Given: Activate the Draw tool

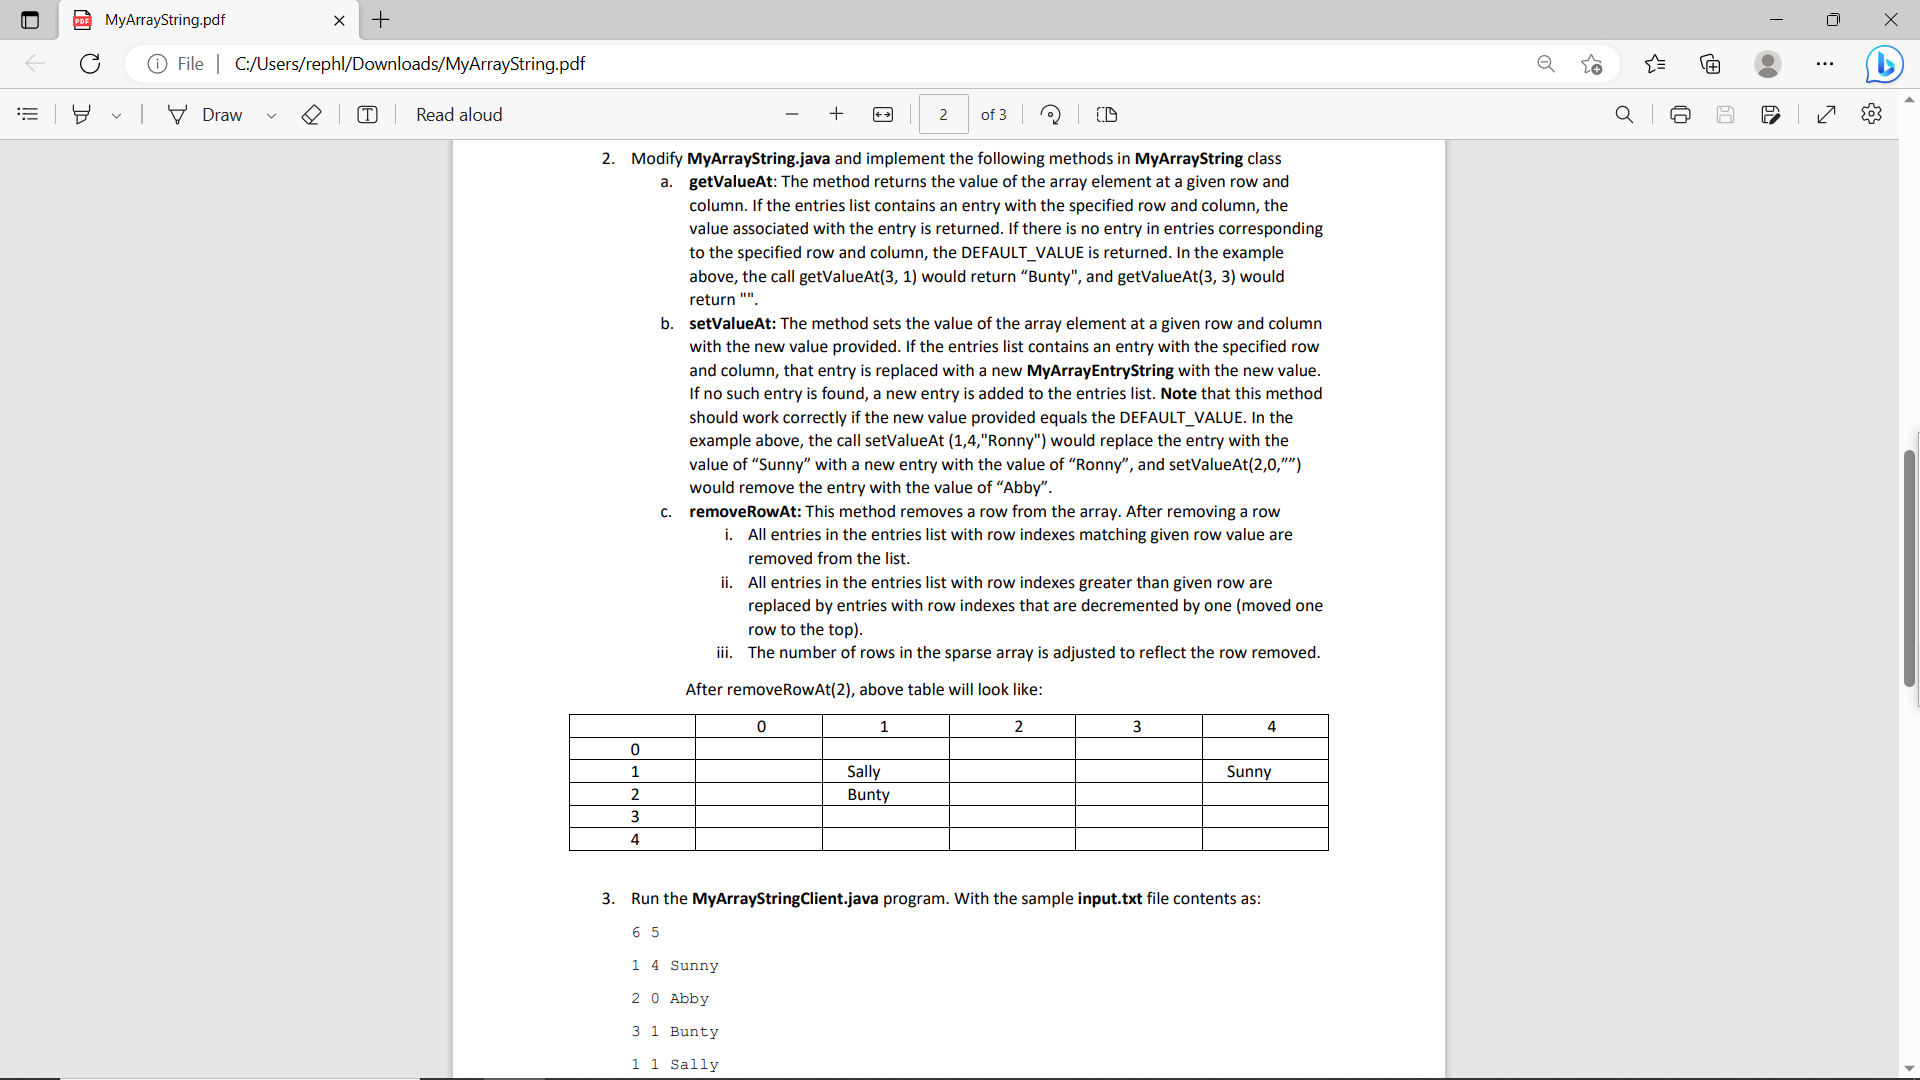Looking at the screenshot, I should coord(205,115).
